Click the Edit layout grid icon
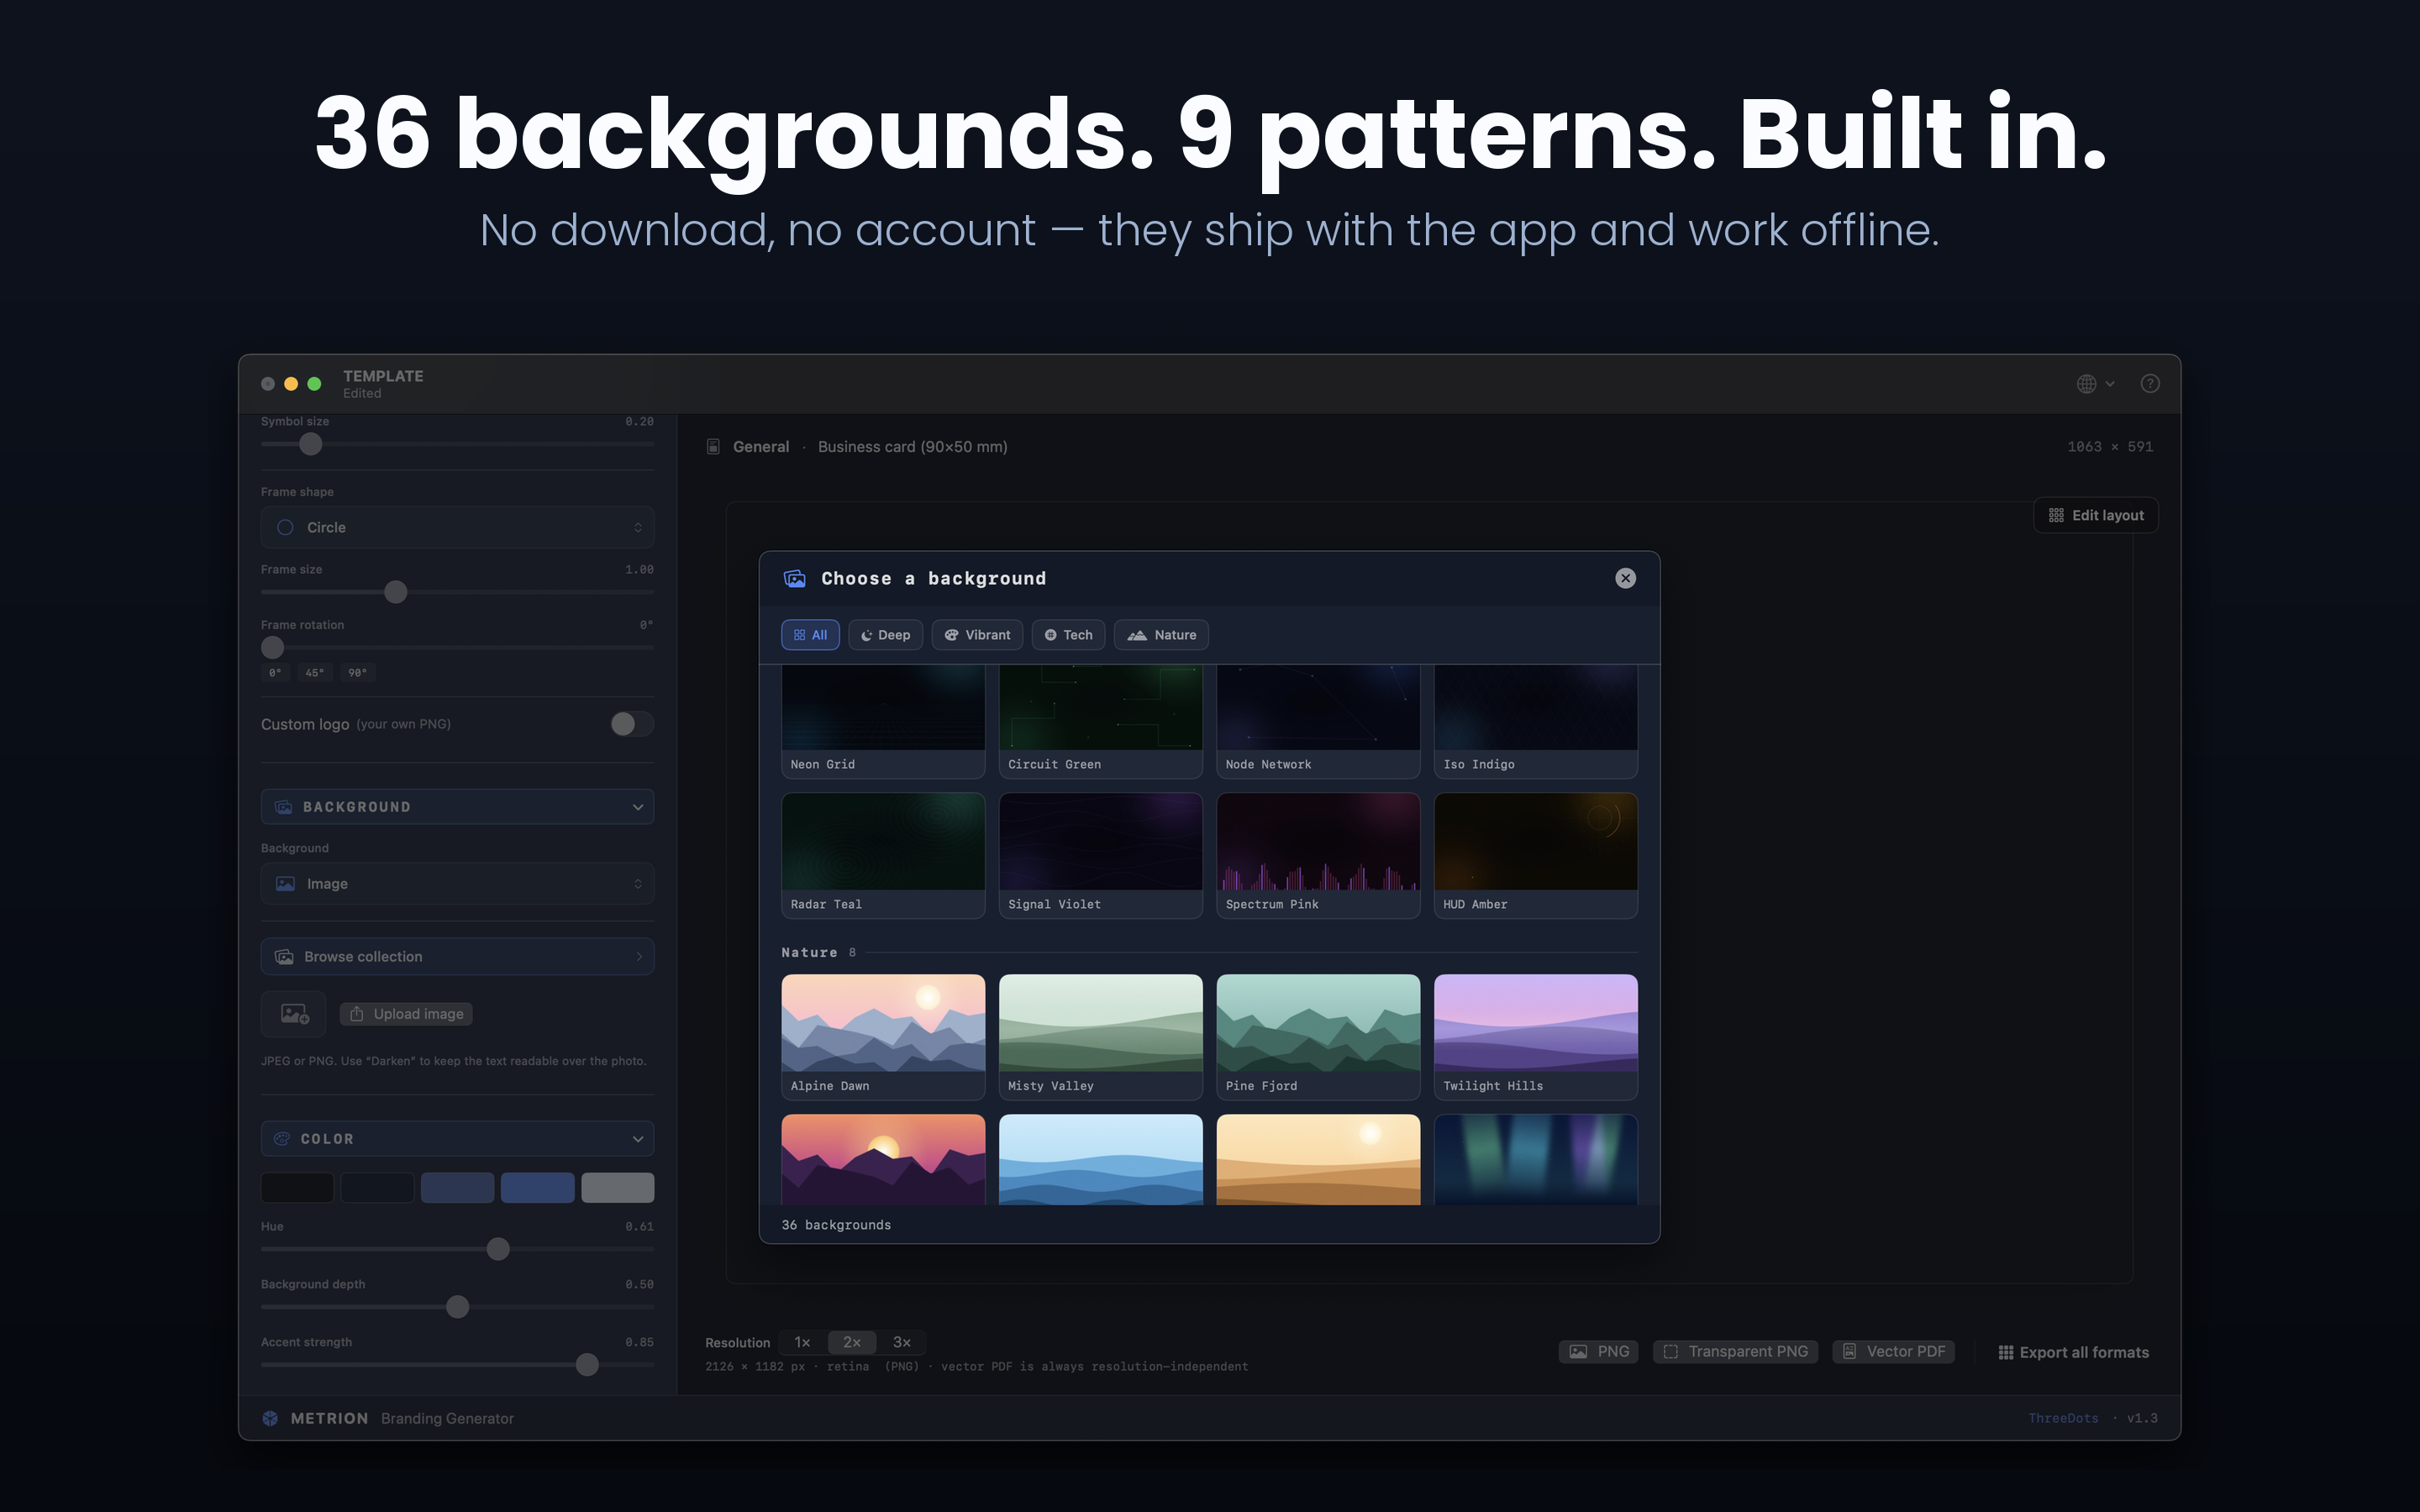 2056,515
